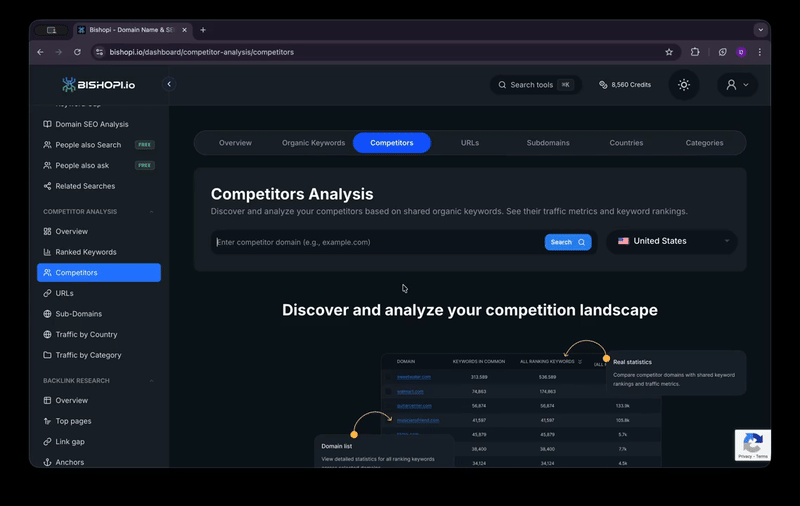Open Traffic by Category

click(88, 355)
